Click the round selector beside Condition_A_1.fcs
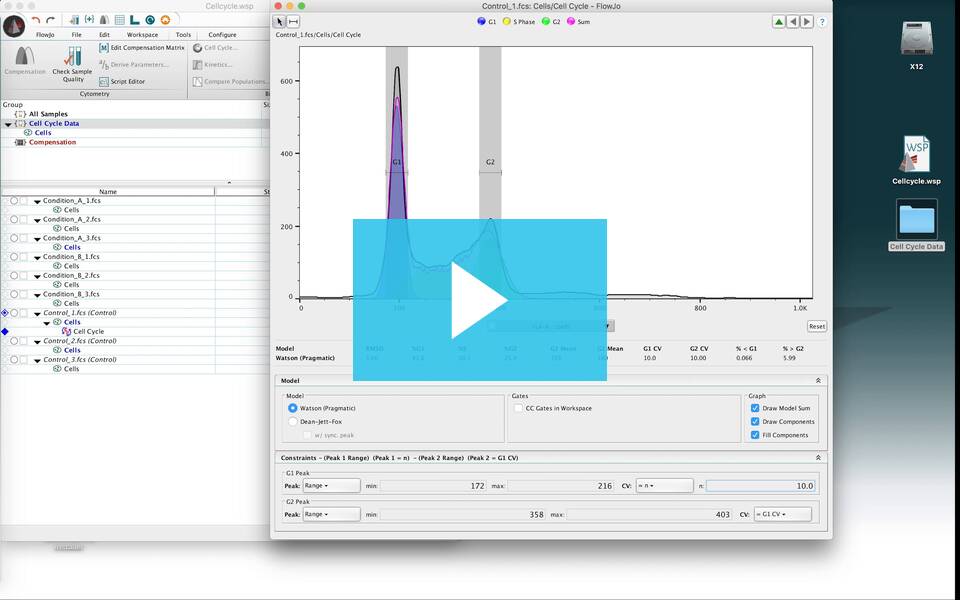Image resolution: width=960 pixels, height=600 pixels. (x=13, y=201)
